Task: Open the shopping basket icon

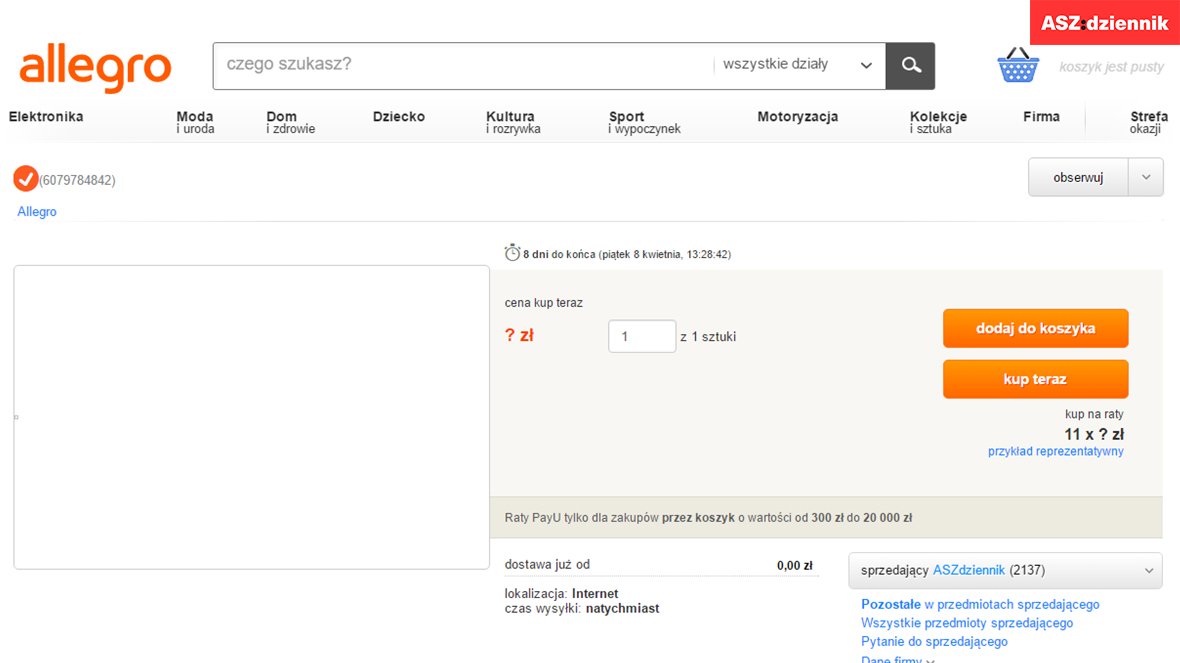Action: click(1018, 65)
